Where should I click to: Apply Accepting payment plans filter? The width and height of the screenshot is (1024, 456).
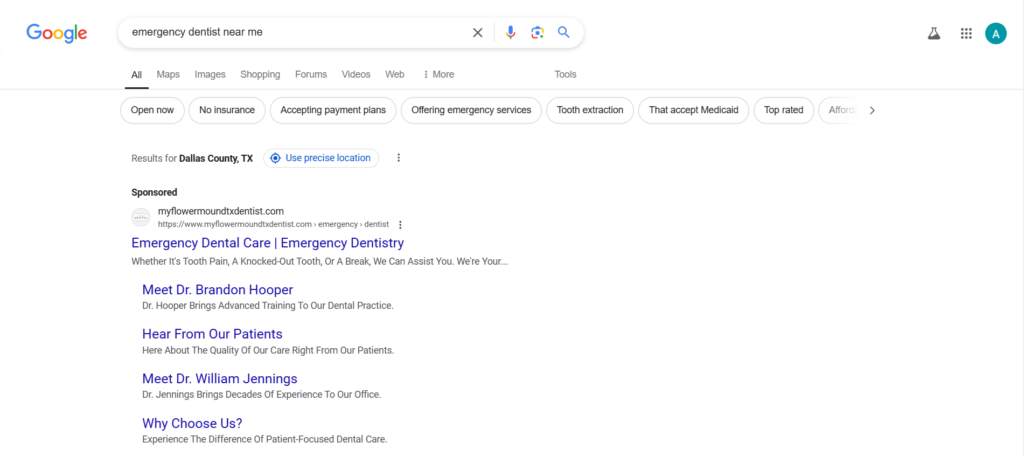333,110
